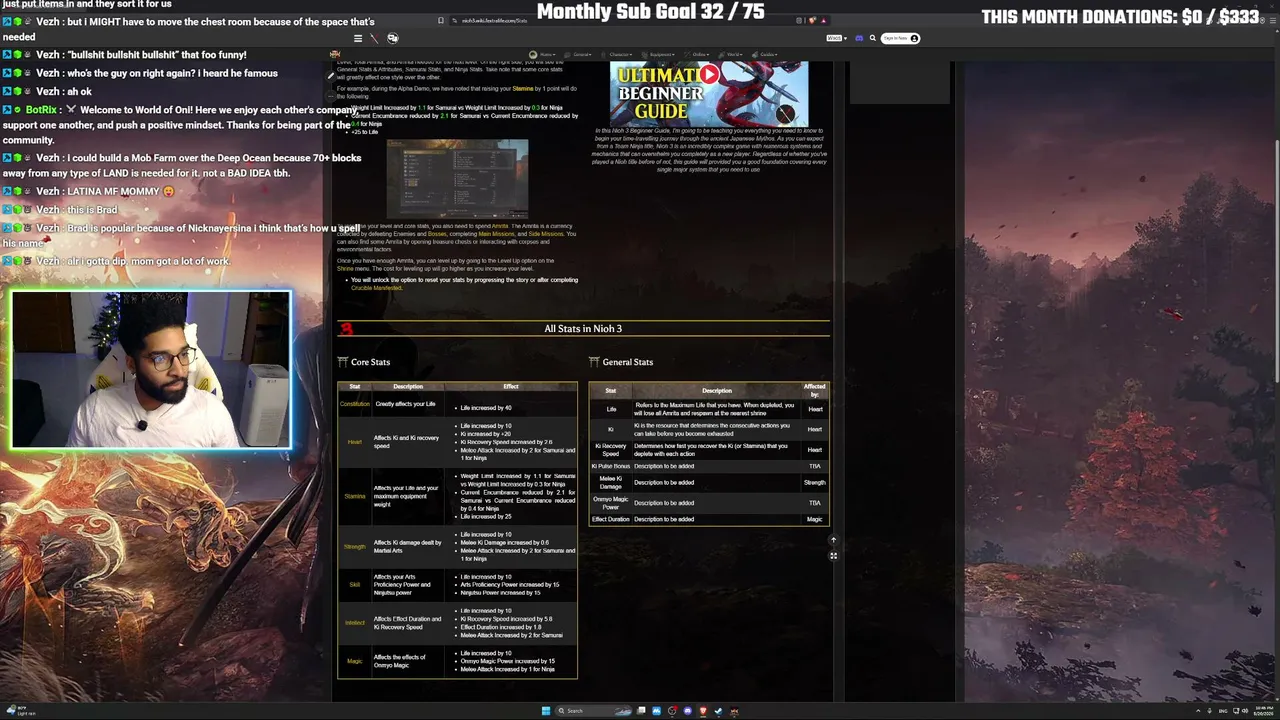
Task: Click the Stamina stat in Core Stats table
Action: pos(354,496)
